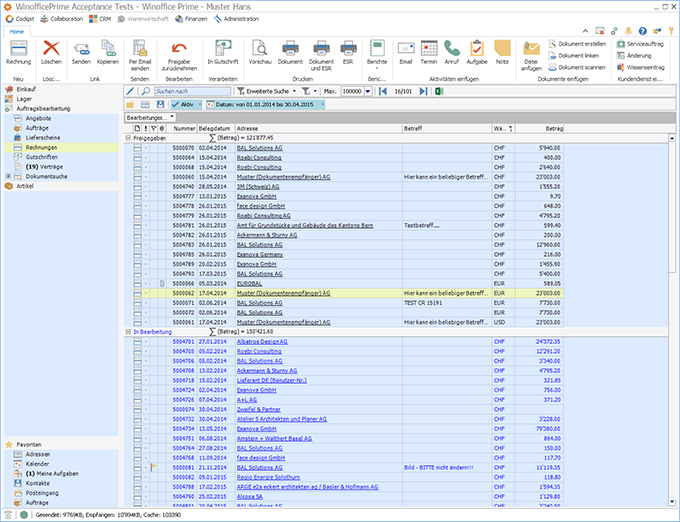Collapse the In Bearbeitung group
This screenshot has height=522, width=680.
(x=128, y=332)
